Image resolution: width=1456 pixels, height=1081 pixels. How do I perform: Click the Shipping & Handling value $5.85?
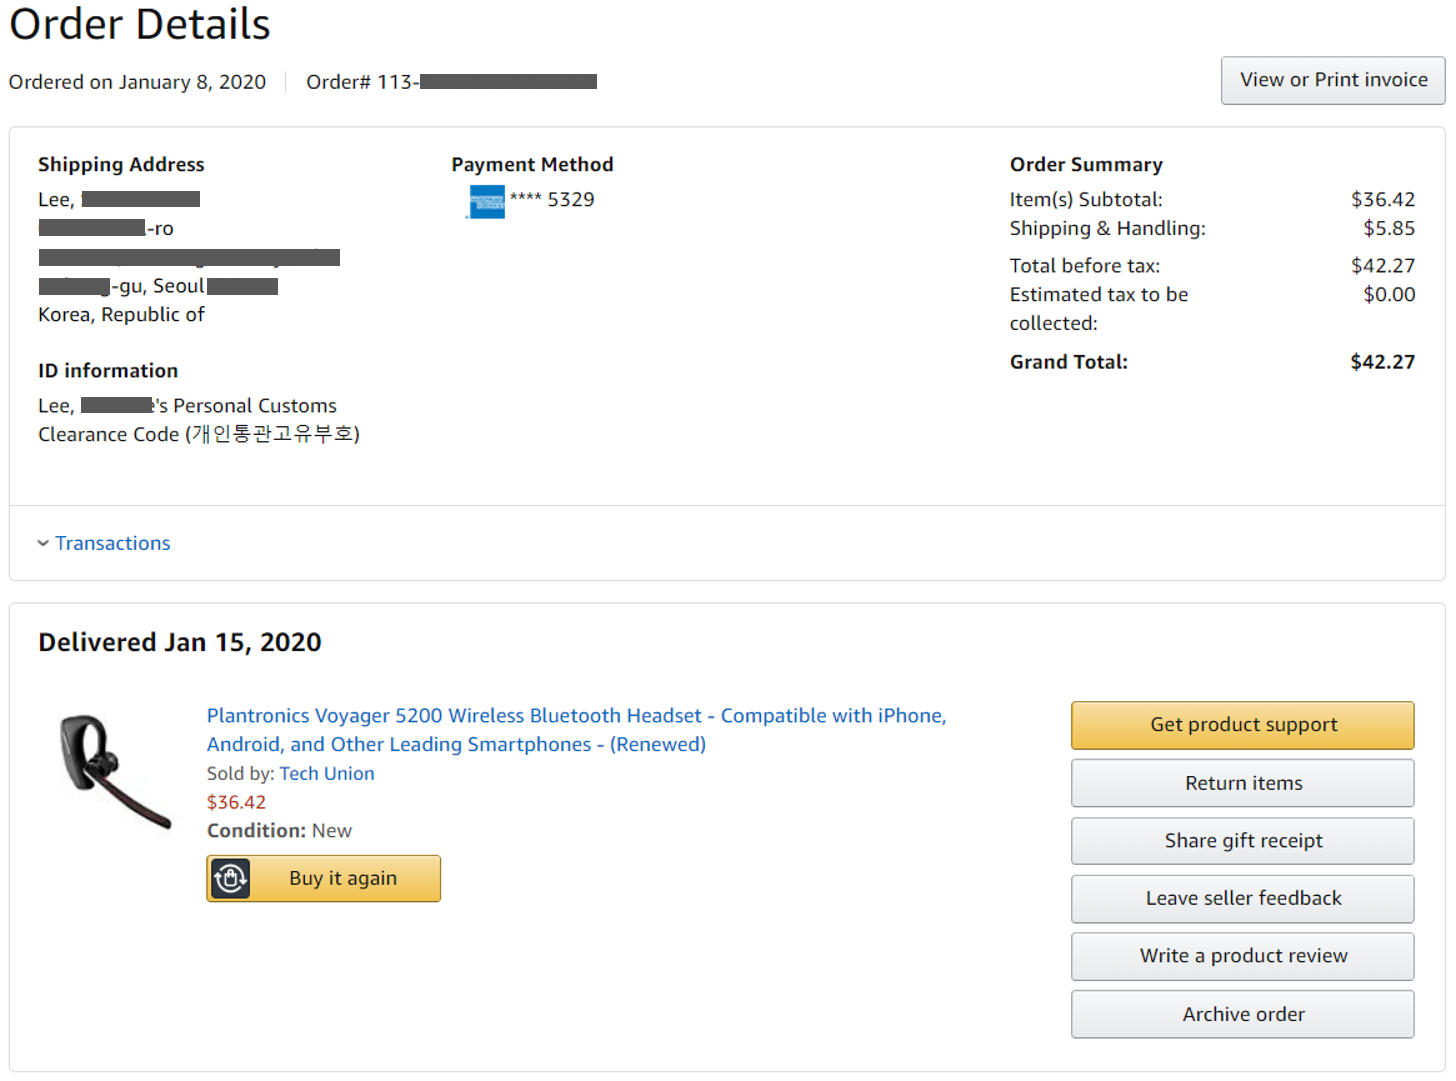coord(1389,228)
